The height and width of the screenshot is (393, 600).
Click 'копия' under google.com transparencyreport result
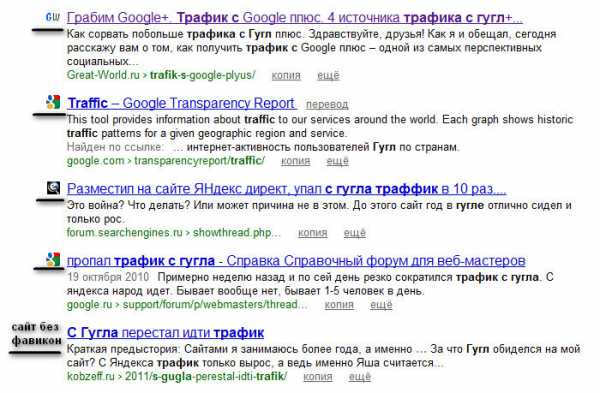pos(295,161)
